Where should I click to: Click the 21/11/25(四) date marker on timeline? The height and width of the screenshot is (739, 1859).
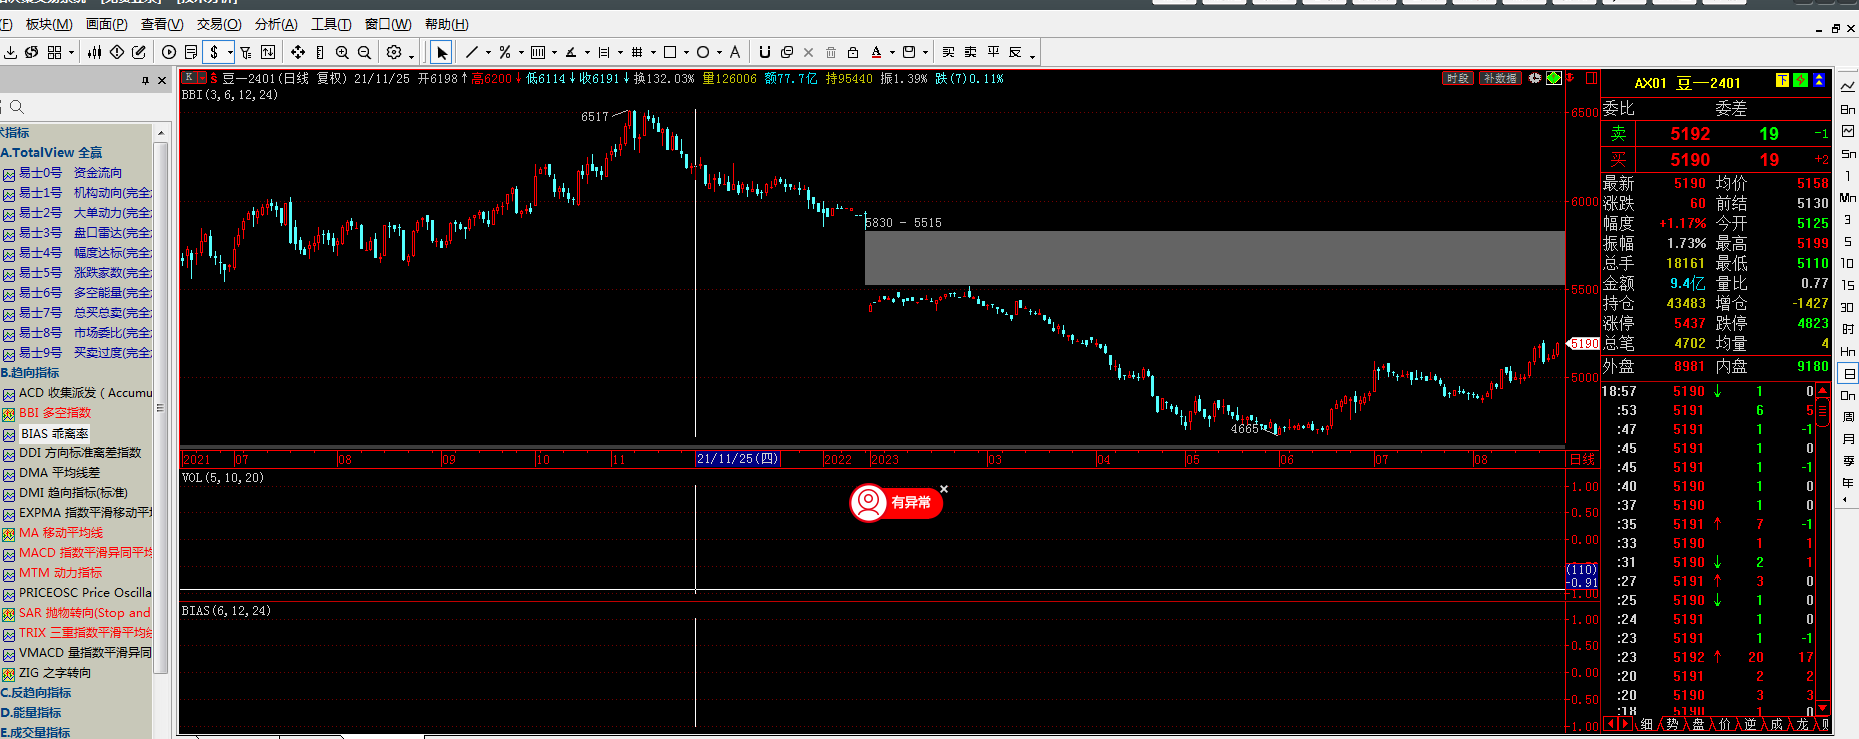click(x=738, y=459)
